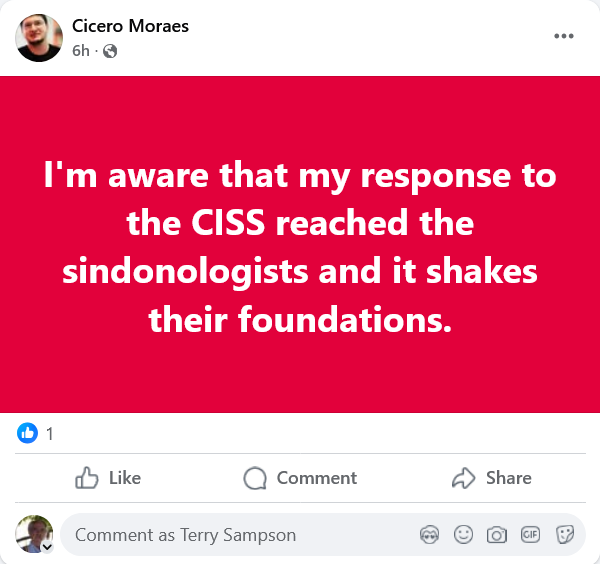Open the emoji picker in comment box

click(x=463, y=535)
